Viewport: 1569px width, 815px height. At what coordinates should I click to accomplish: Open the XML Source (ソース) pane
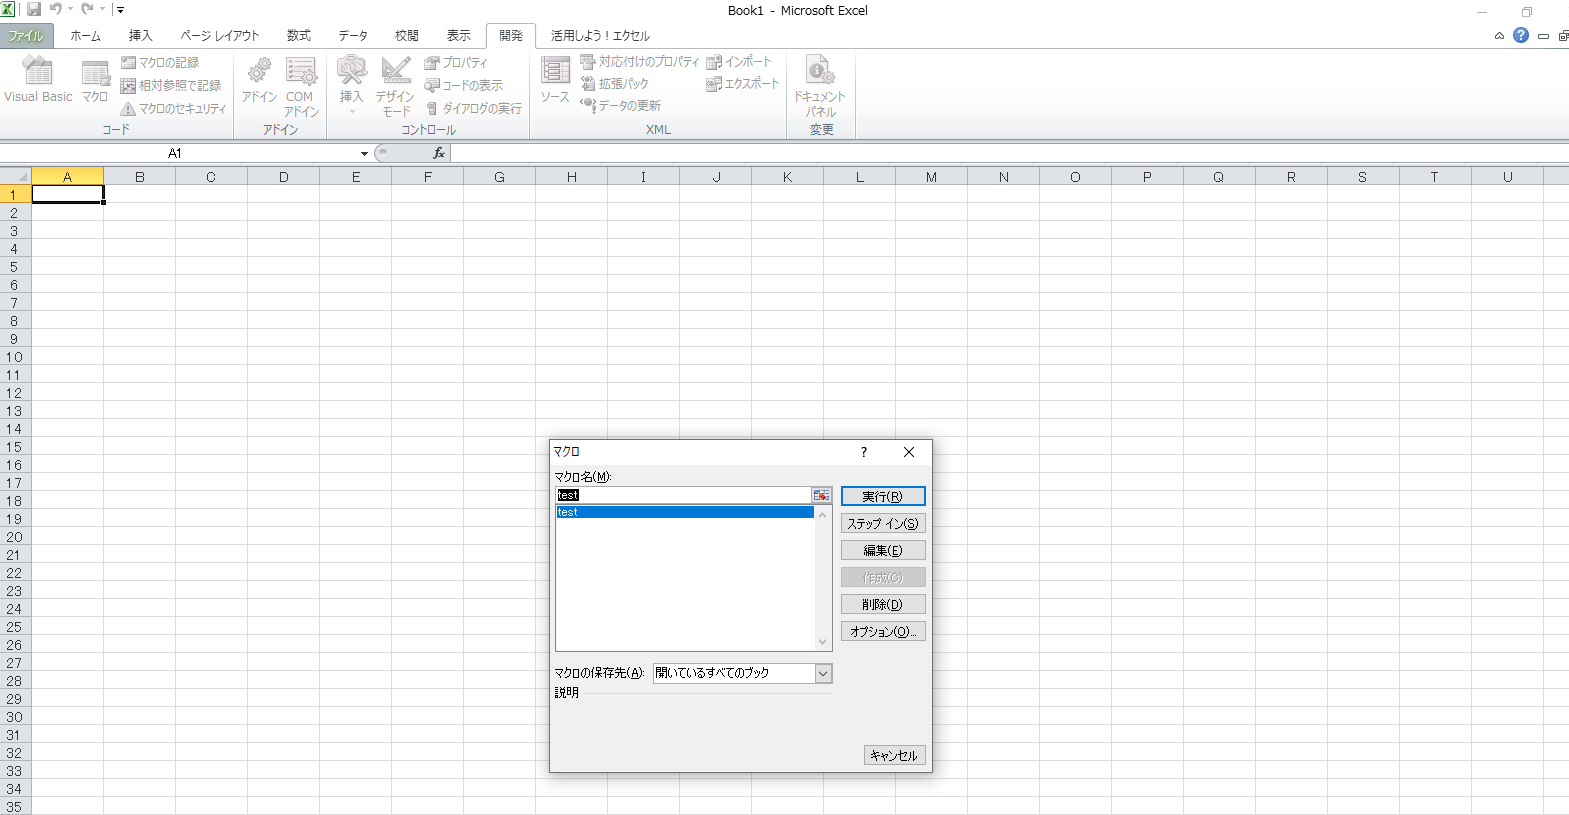555,81
